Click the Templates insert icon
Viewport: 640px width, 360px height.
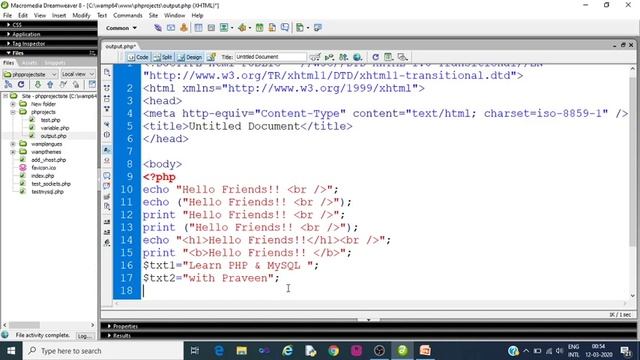tap(300, 28)
